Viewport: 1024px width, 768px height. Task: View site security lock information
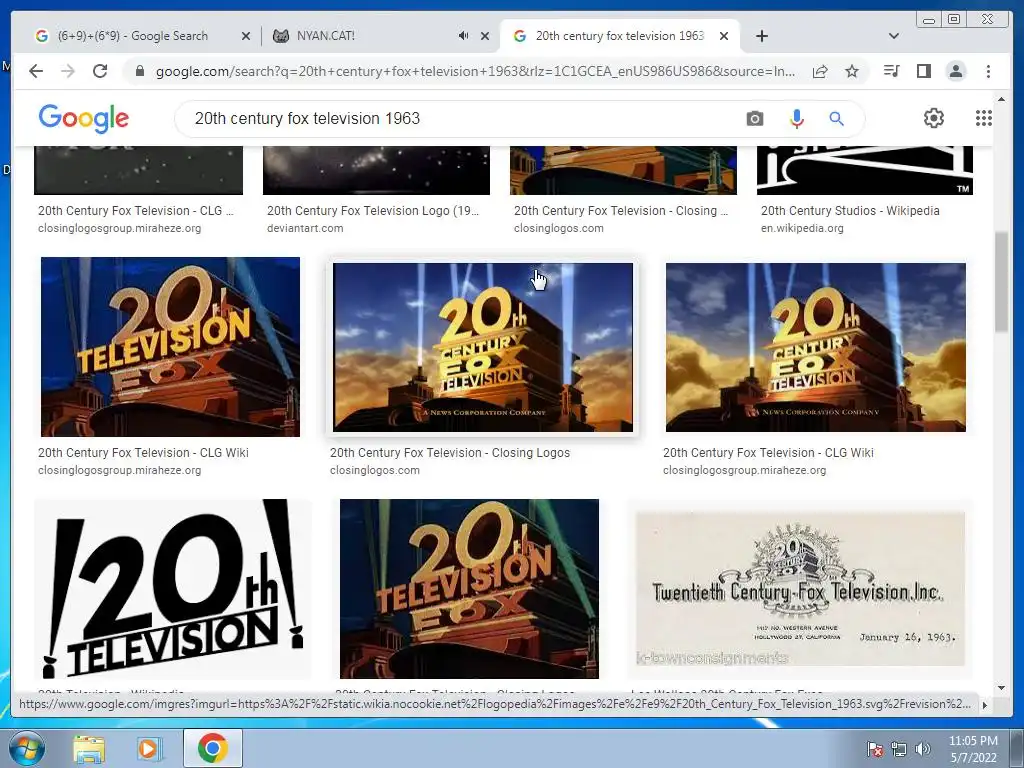point(139,71)
